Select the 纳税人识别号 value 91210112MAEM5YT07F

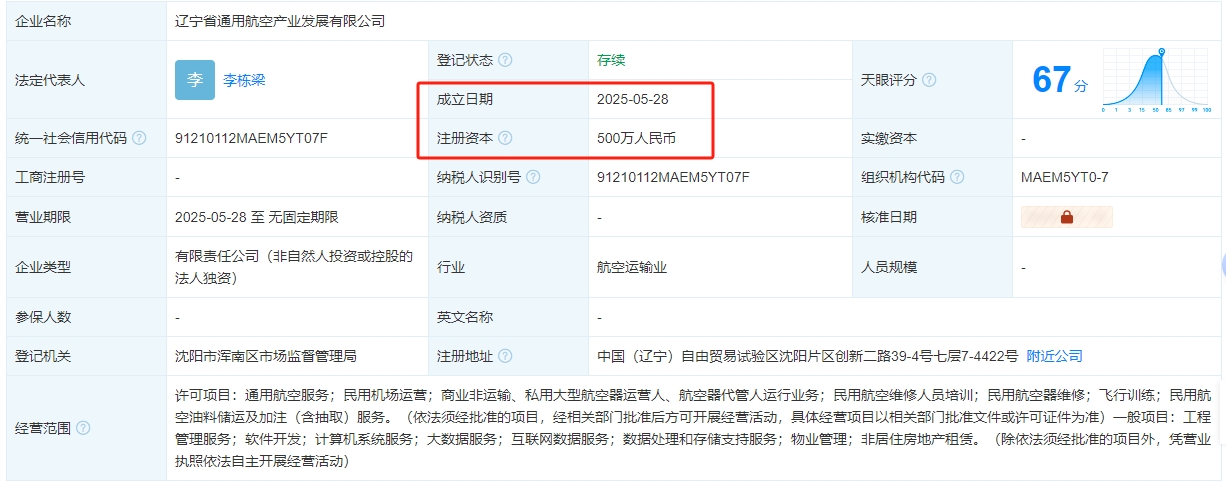[x=673, y=177]
